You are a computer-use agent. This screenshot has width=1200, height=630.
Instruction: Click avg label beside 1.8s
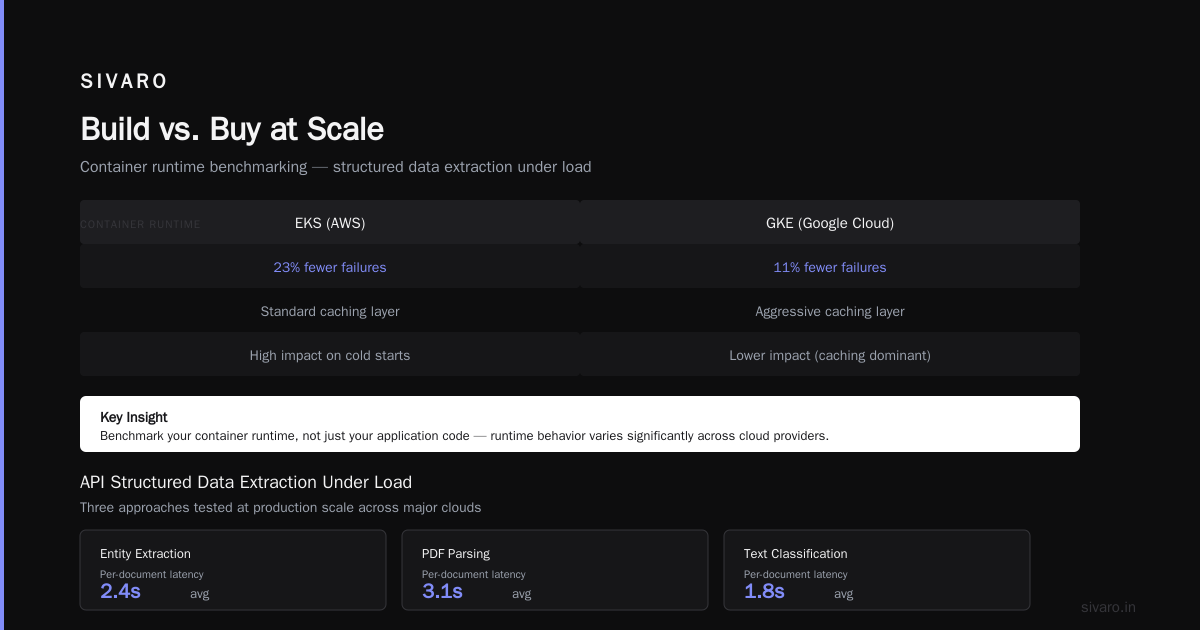(844, 594)
